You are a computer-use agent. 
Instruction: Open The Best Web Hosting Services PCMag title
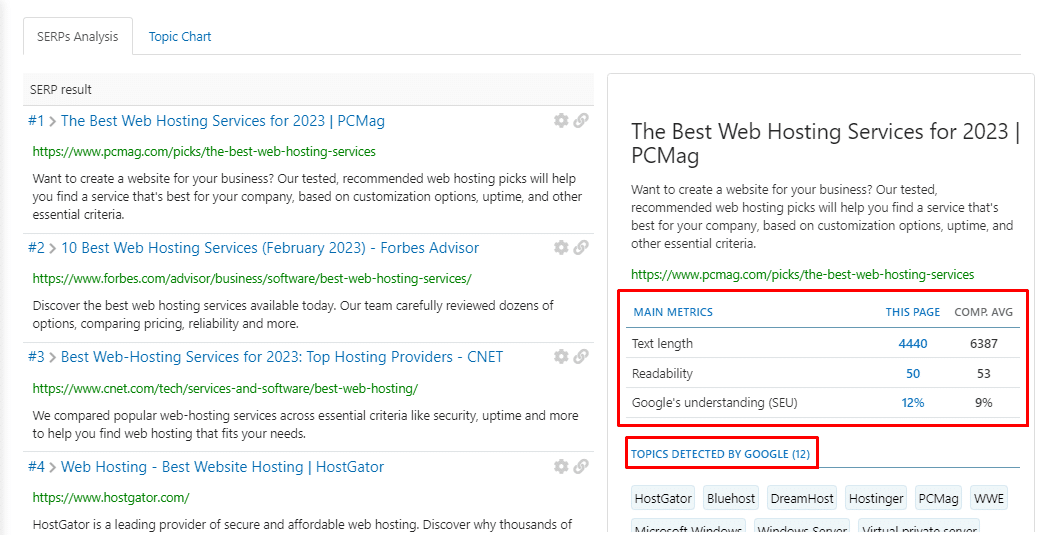(223, 120)
